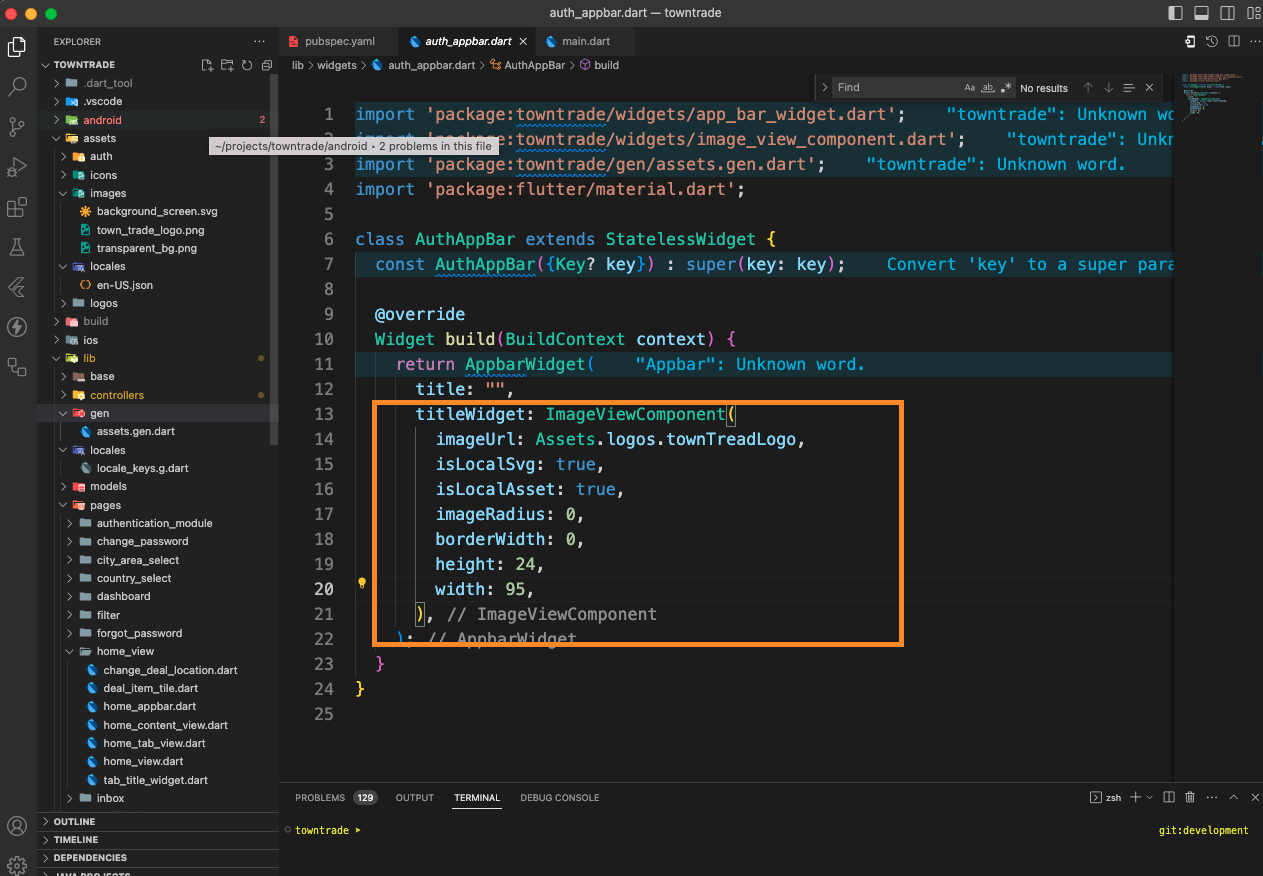Kill terminal with trash icon
The width and height of the screenshot is (1263, 876).
(x=1190, y=797)
